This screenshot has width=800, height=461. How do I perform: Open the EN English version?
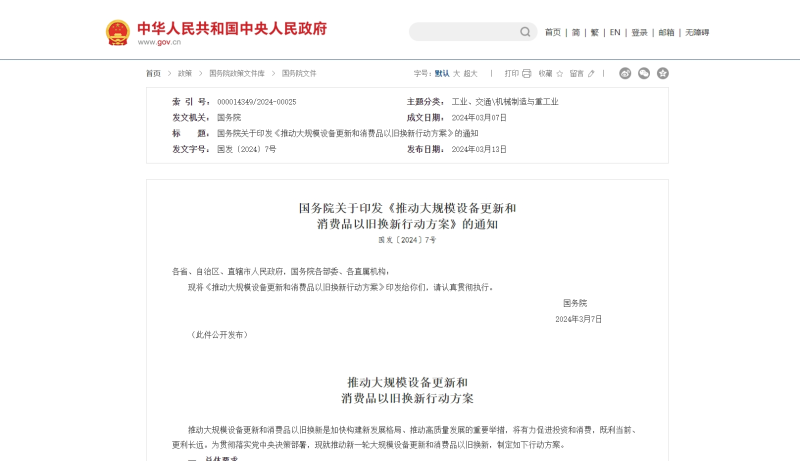pos(615,32)
